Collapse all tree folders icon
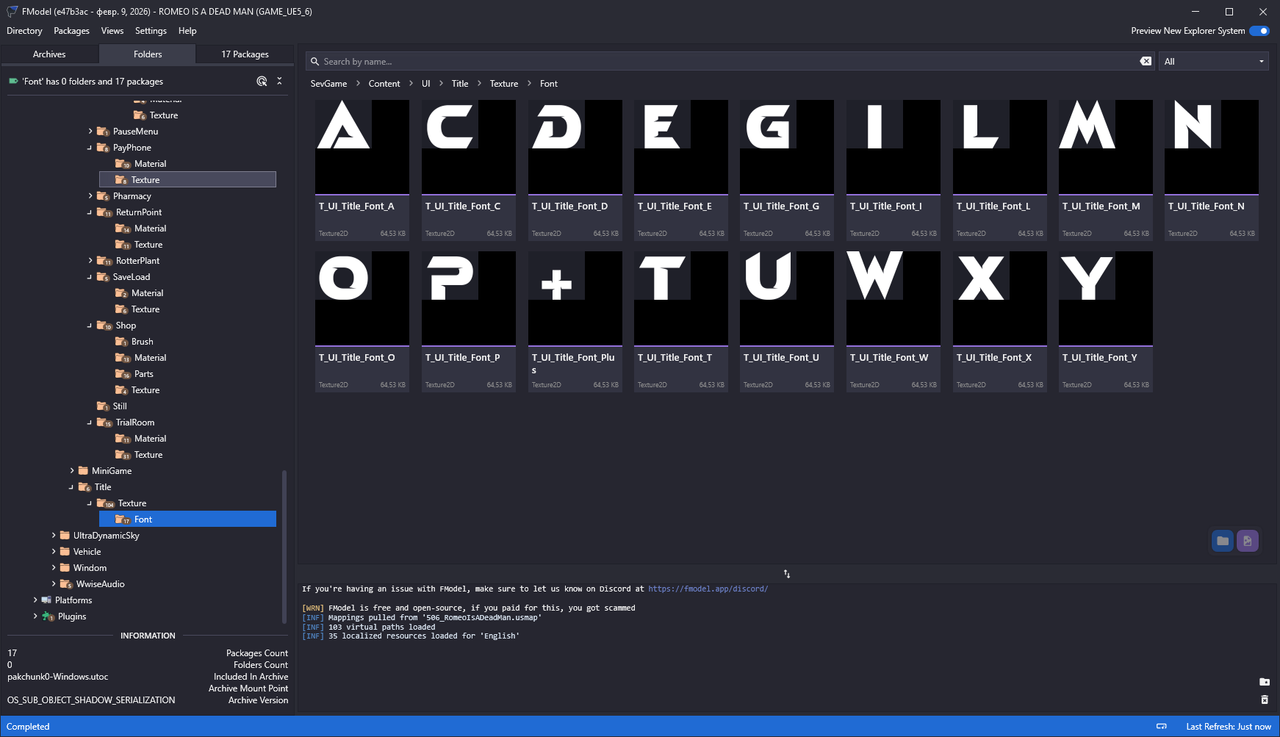Viewport: 1280px width, 737px height. [x=279, y=81]
